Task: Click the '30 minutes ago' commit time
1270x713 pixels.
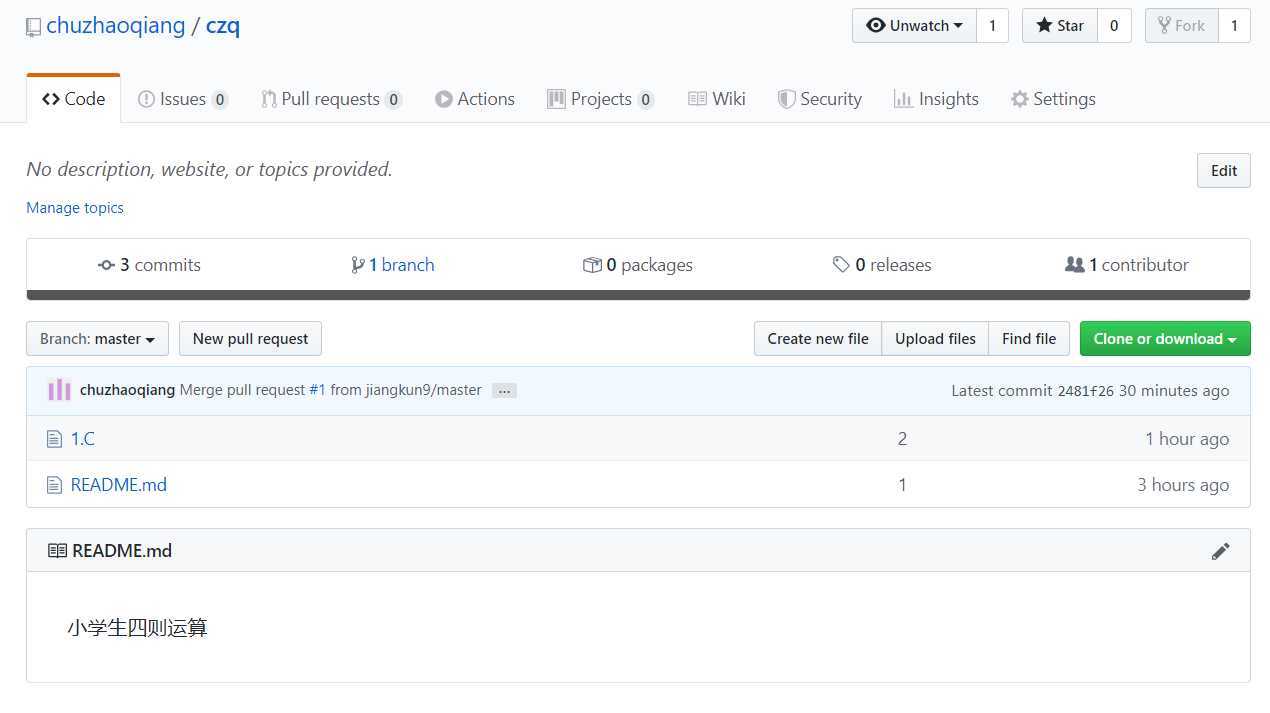Action: click(1174, 391)
